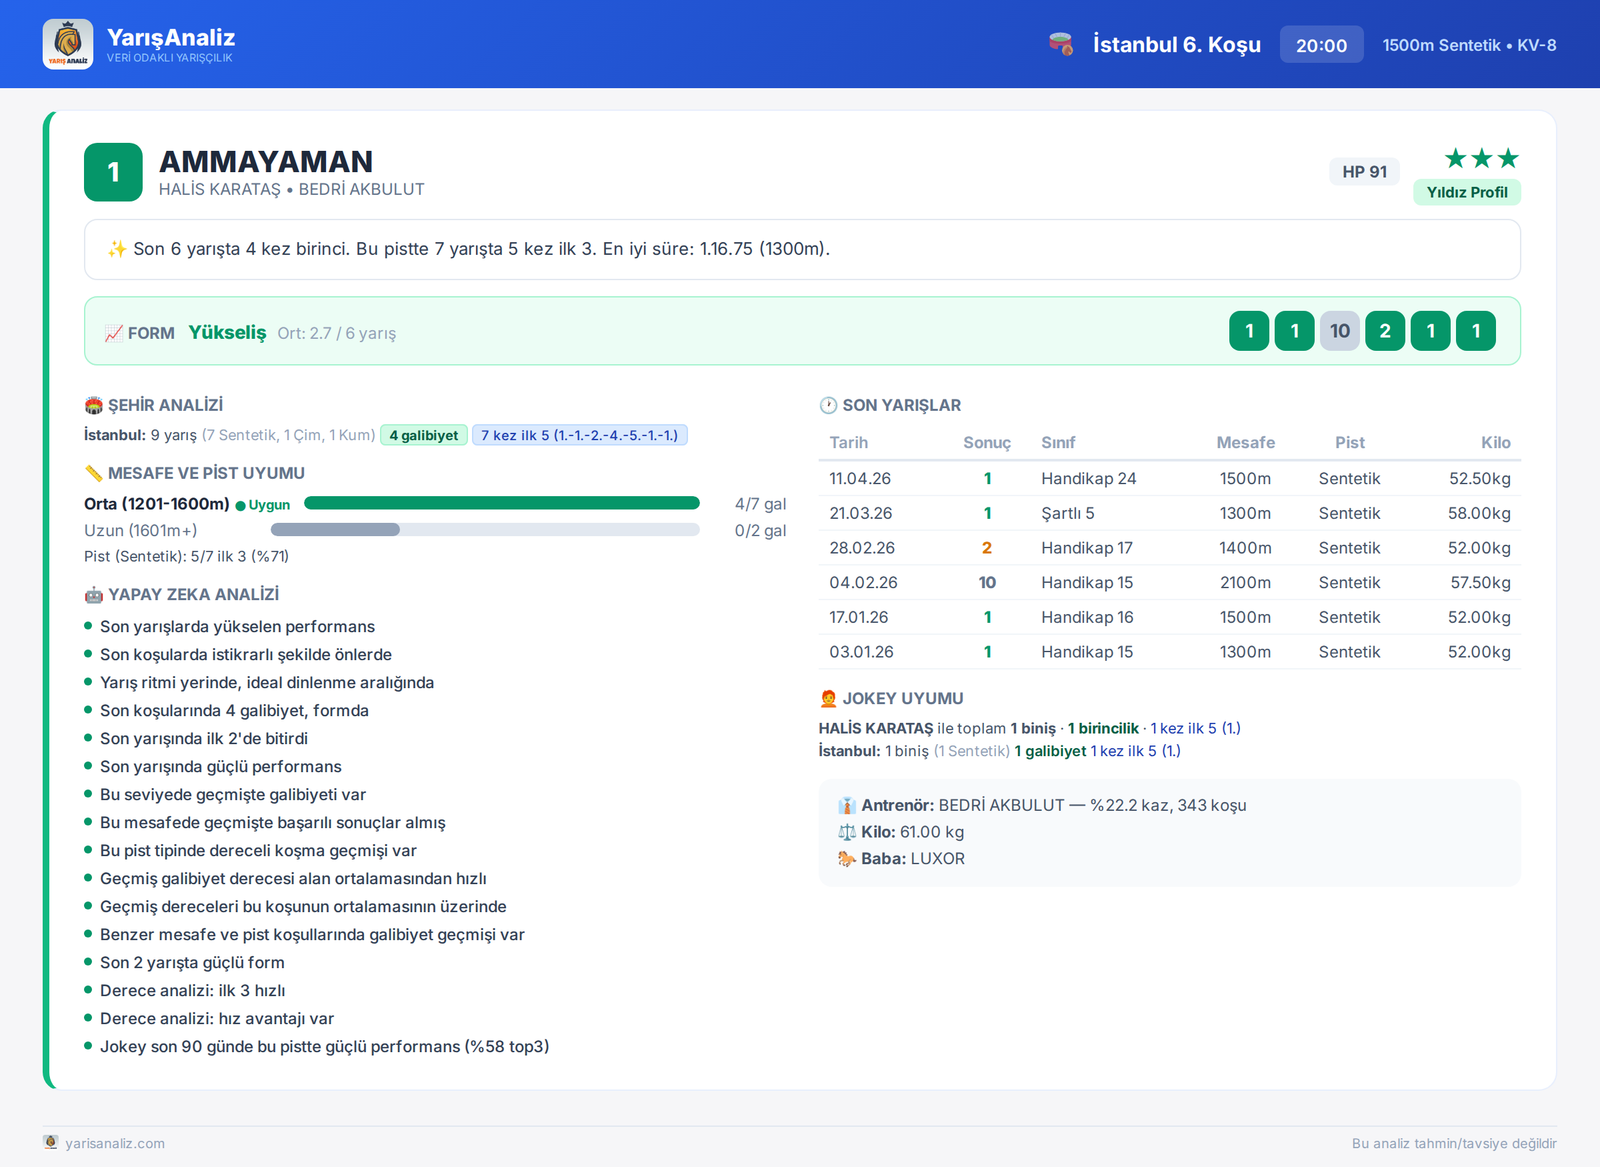Click the robot icon beside YAPAY ZEKA ANALİZİ
The width and height of the screenshot is (1600, 1167).
pyautogui.click(x=94, y=595)
